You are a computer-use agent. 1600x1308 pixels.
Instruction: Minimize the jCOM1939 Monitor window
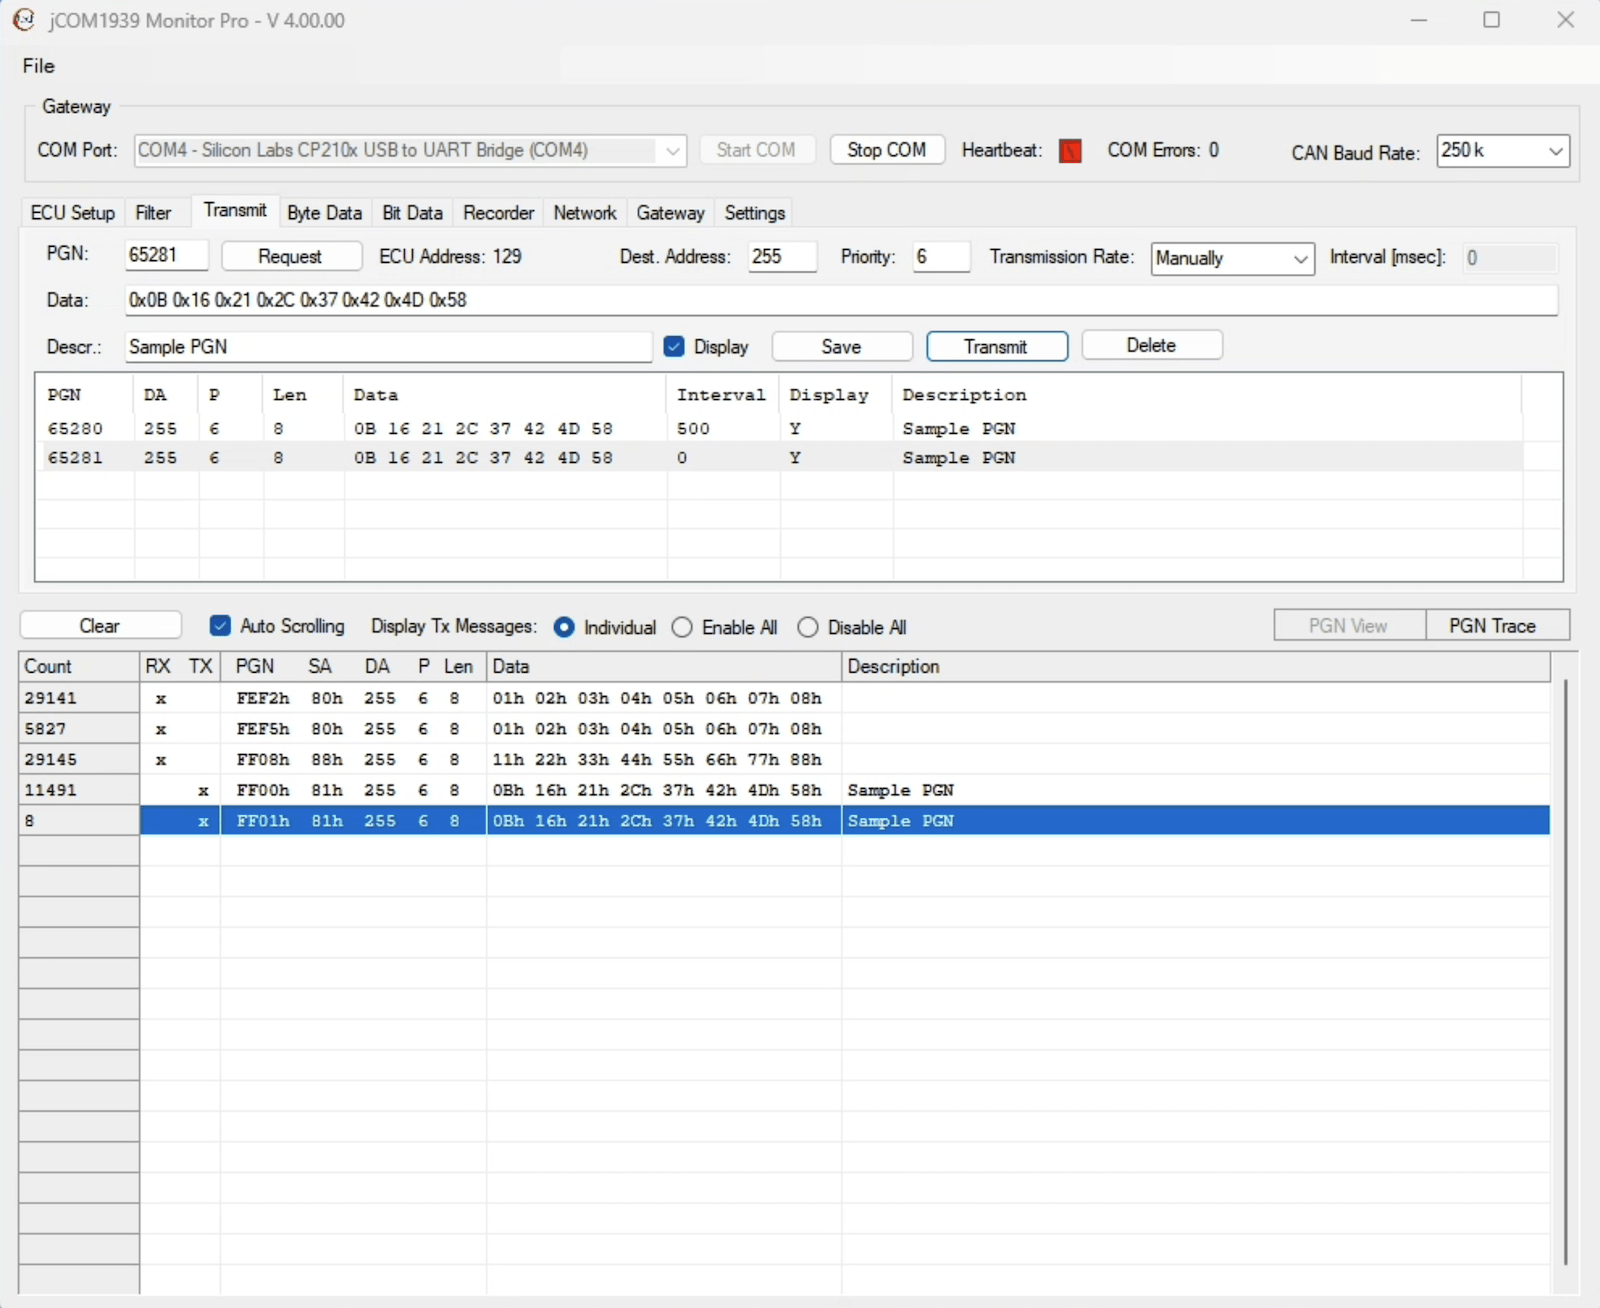(1418, 20)
